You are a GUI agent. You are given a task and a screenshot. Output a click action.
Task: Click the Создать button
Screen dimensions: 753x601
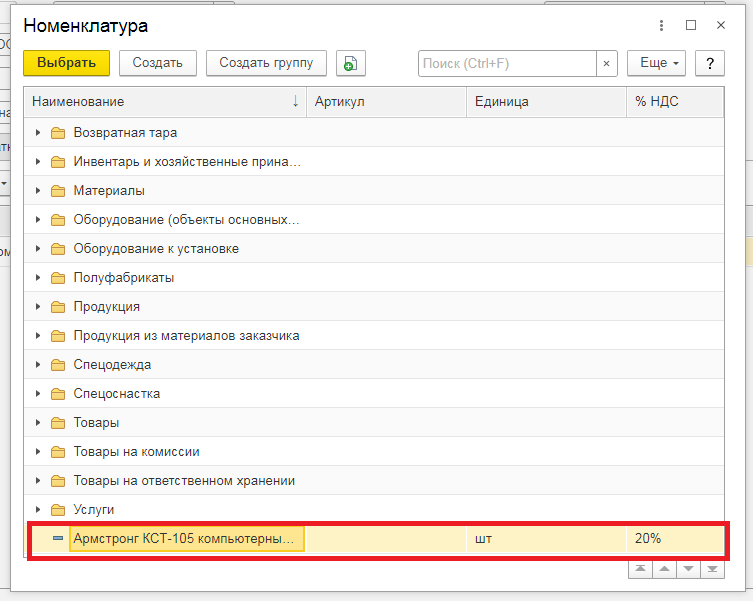[158, 63]
